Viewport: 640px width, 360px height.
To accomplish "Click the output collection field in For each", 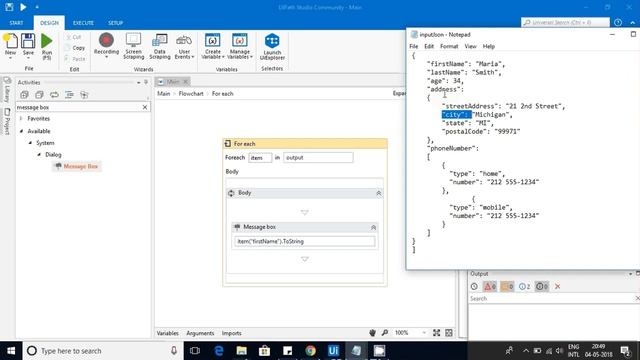I will point(318,158).
